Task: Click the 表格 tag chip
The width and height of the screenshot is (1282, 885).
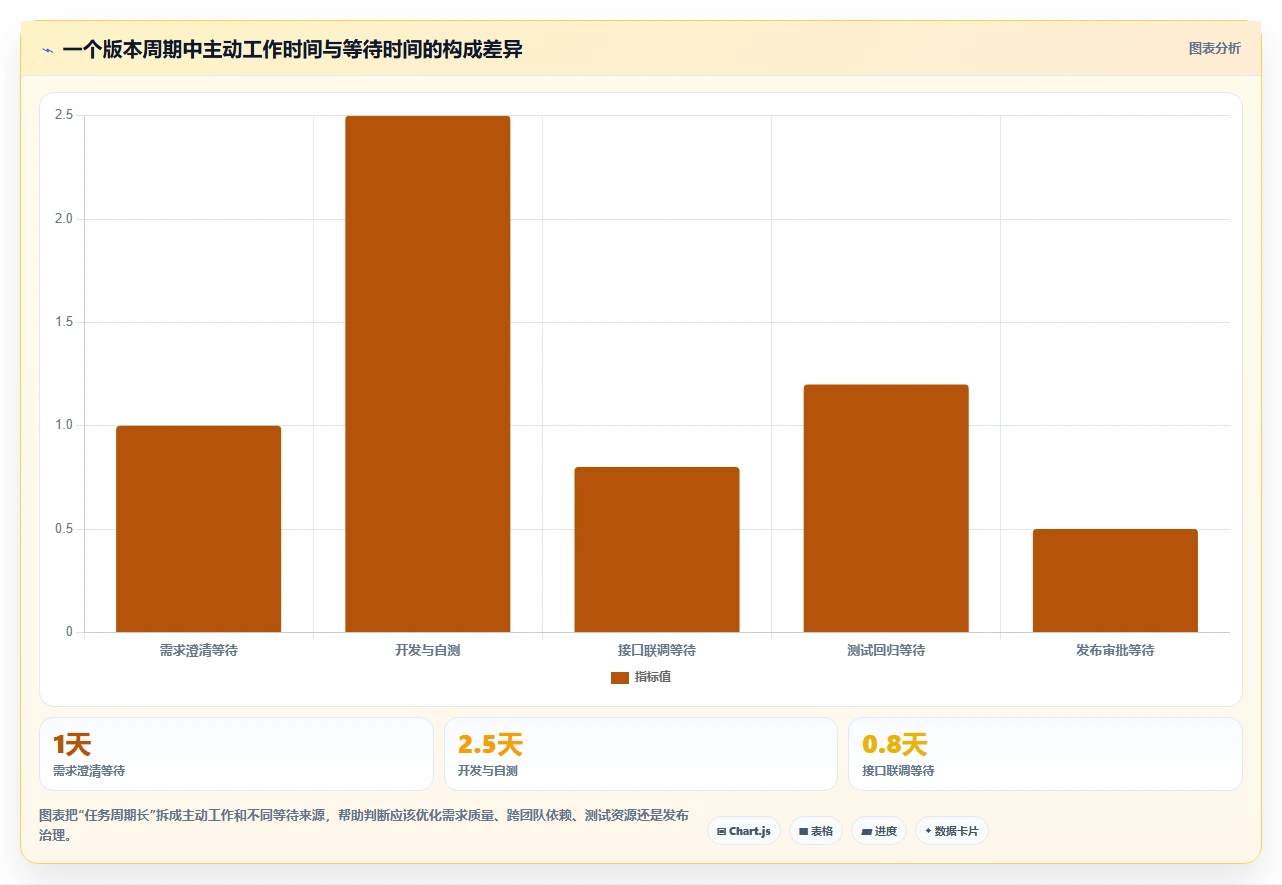Action: tap(816, 831)
